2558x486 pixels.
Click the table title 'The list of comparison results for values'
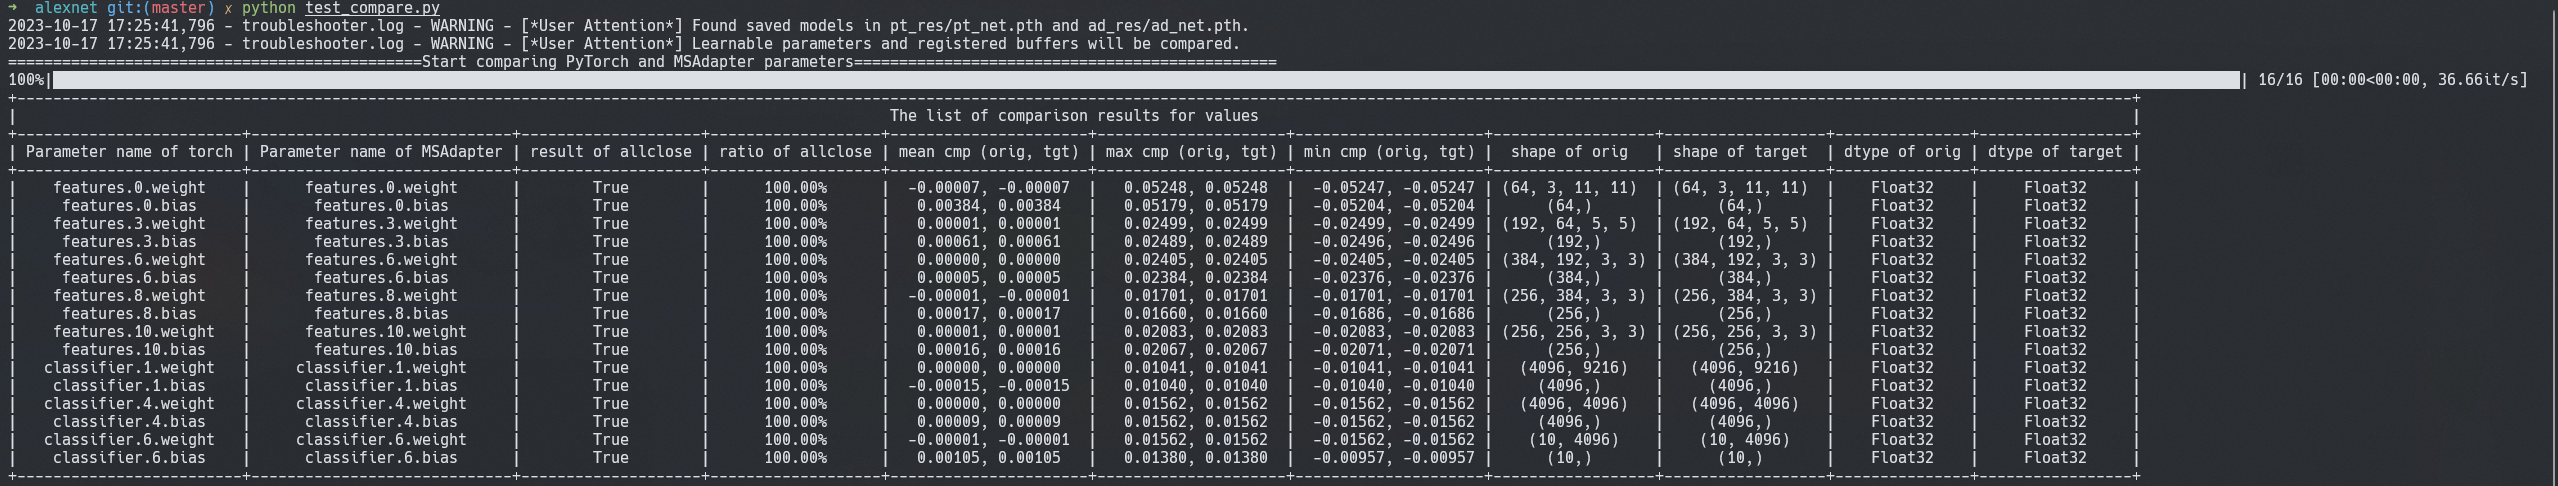pos(1074,116)
